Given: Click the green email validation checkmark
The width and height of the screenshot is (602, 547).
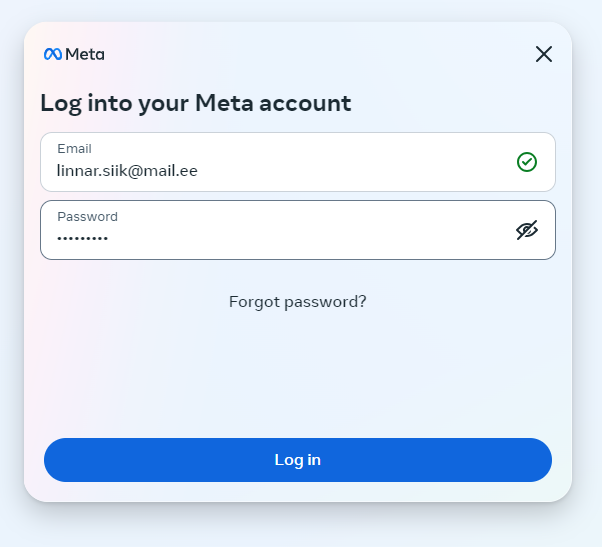Looking at the screenshot, I should 527,162.
